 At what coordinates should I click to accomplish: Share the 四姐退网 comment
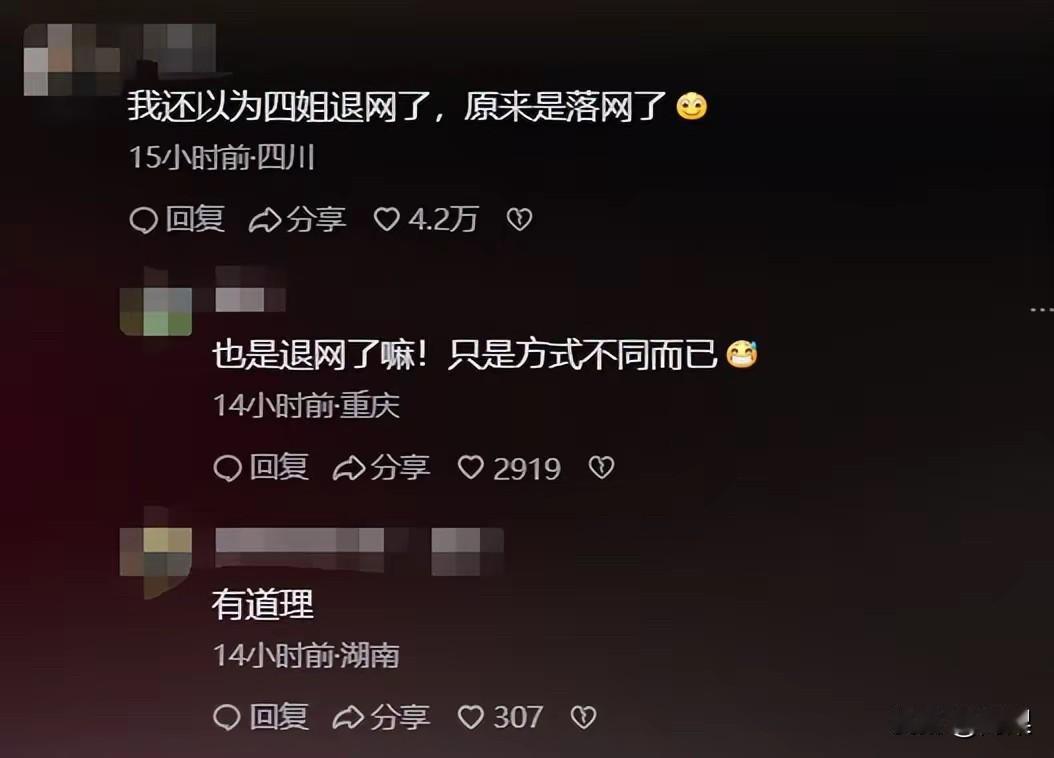[x=297, y=219]
